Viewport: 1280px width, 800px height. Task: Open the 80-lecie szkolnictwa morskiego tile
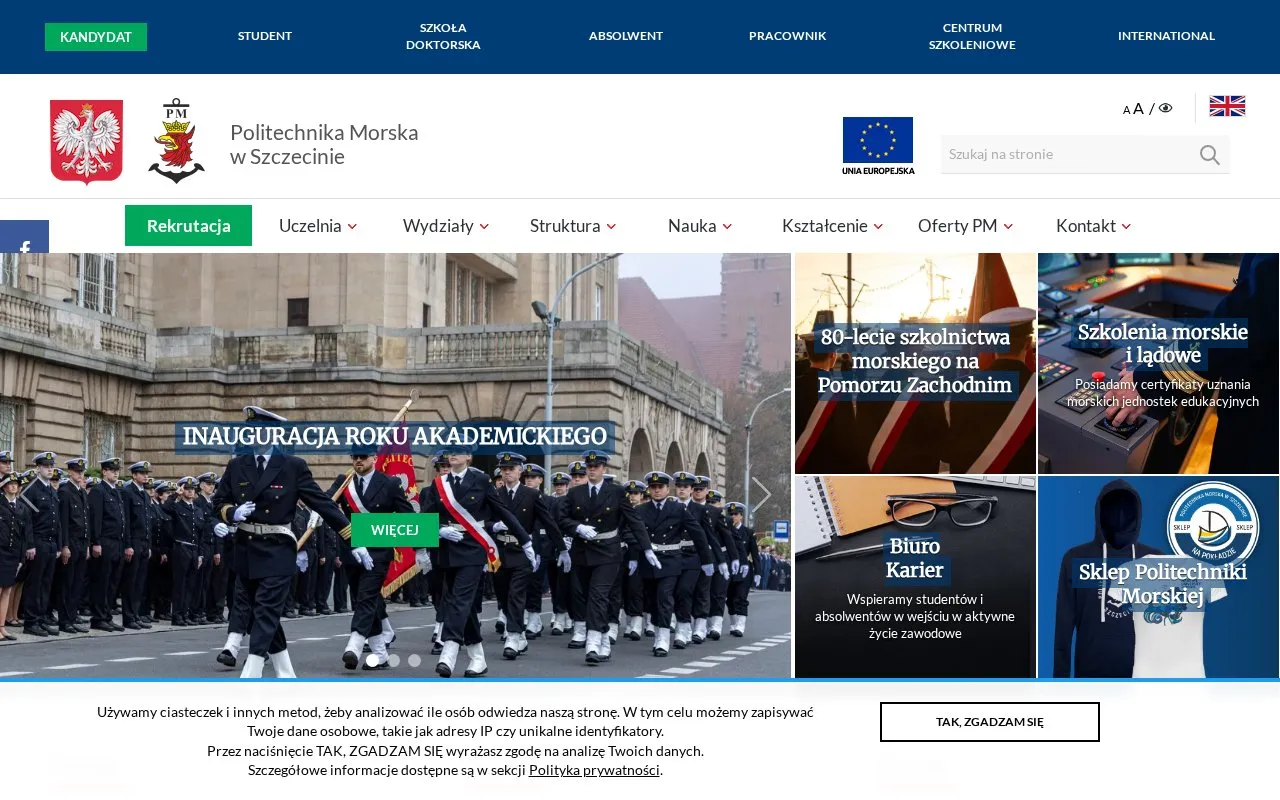915,363
